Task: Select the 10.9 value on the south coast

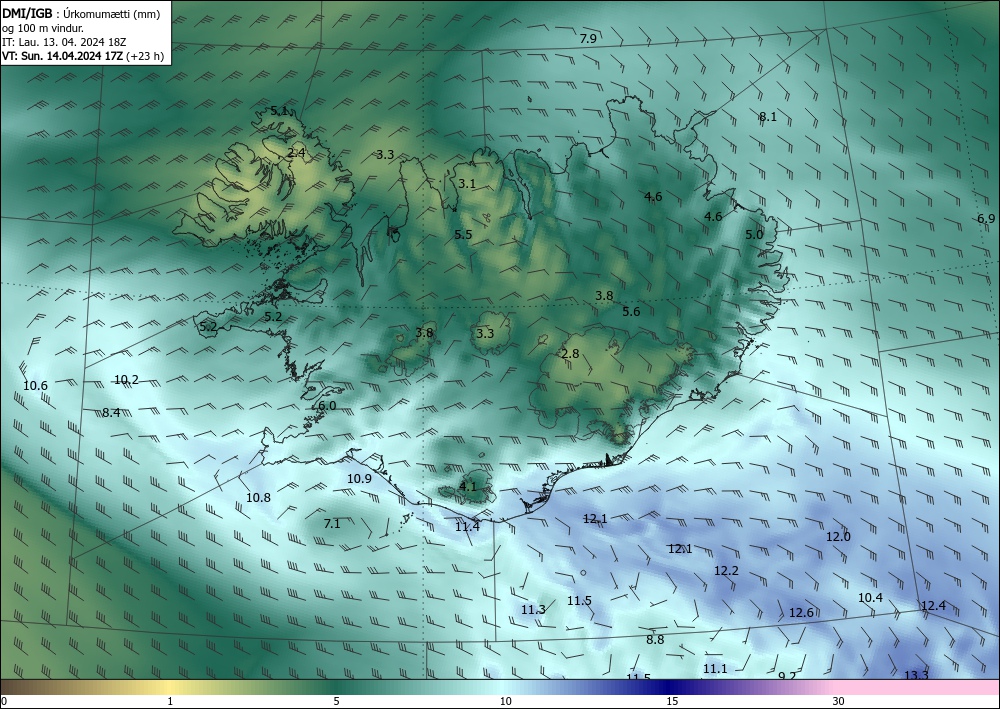Action: pyautogui.click(x=359, y=479)
